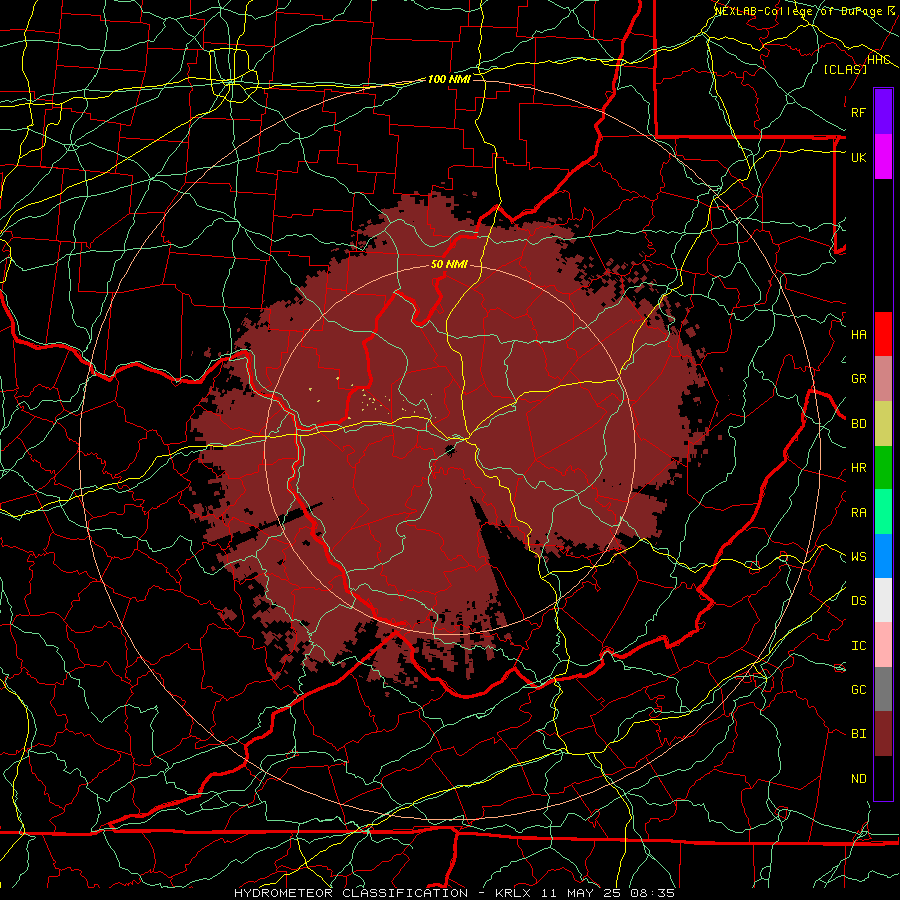Viewport: 900px width, 900px height.
Task: Click the UK magenta legend swatch
Action: (x=883, y=157)
